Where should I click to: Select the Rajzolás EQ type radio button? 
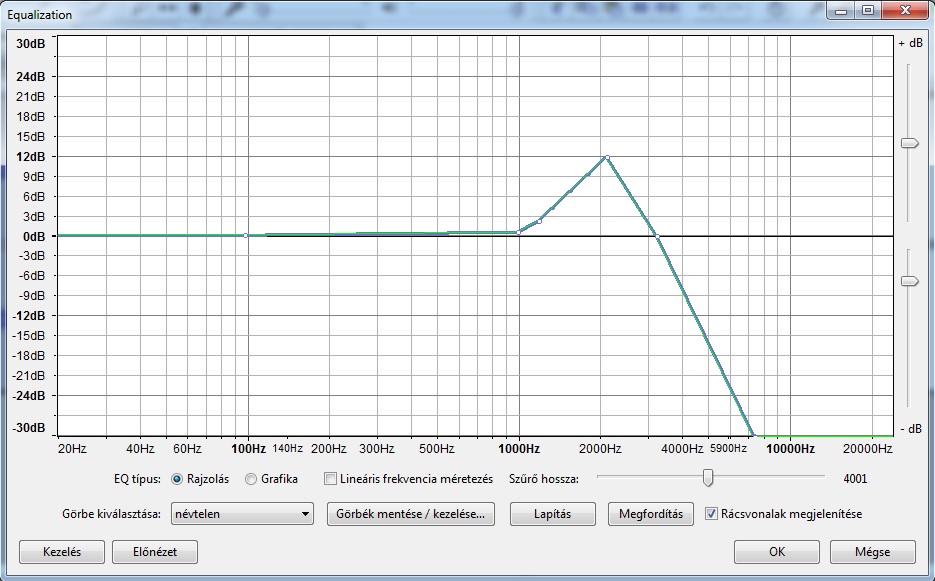click(176, 479)
